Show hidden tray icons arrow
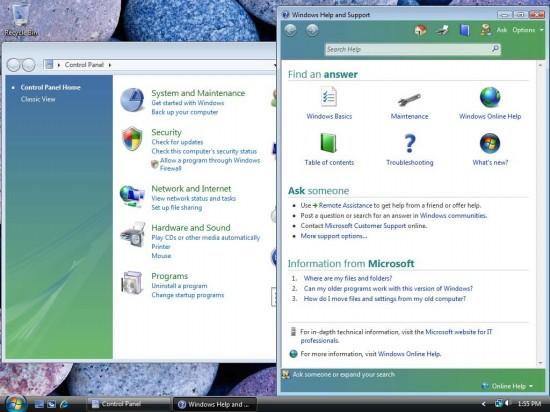This screenshot has width=550, height=412. [484, 404]
